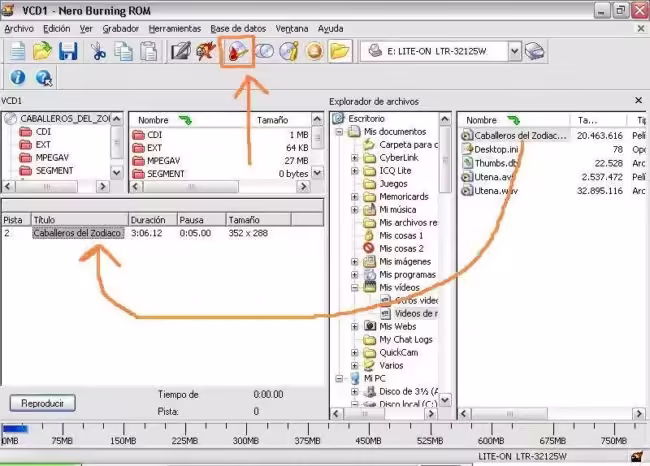This screenshot has height=466, width=650.
Task: Click the blue Info circle icon
Action: coord(18,77)
